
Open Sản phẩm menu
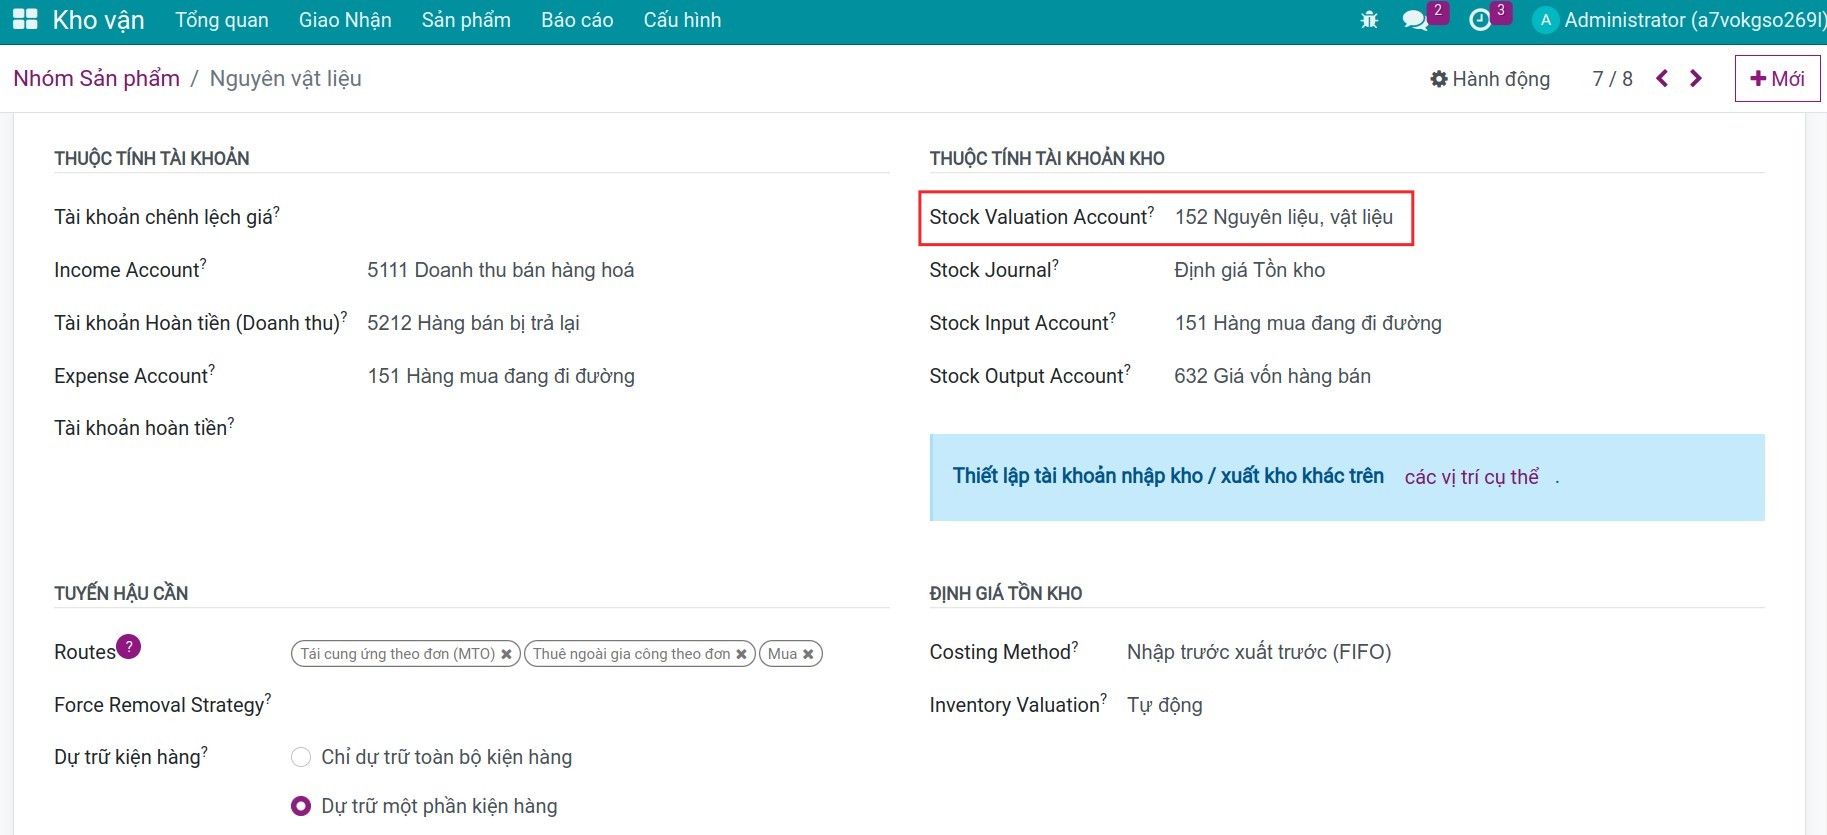(x=466, y=20)
